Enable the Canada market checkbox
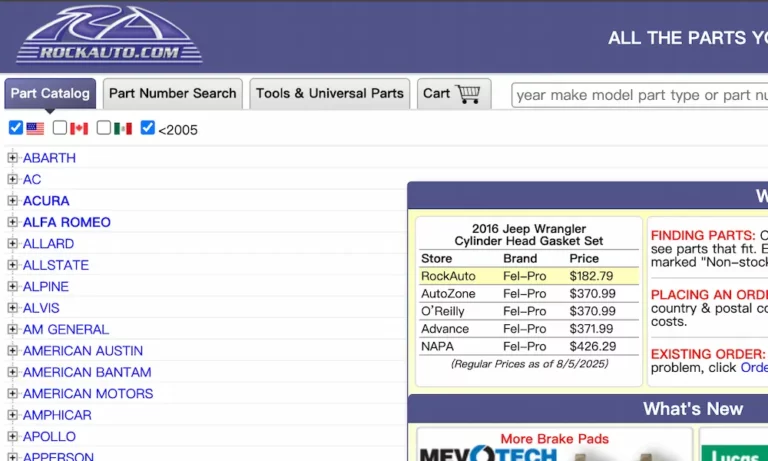 tap(60, 128)
